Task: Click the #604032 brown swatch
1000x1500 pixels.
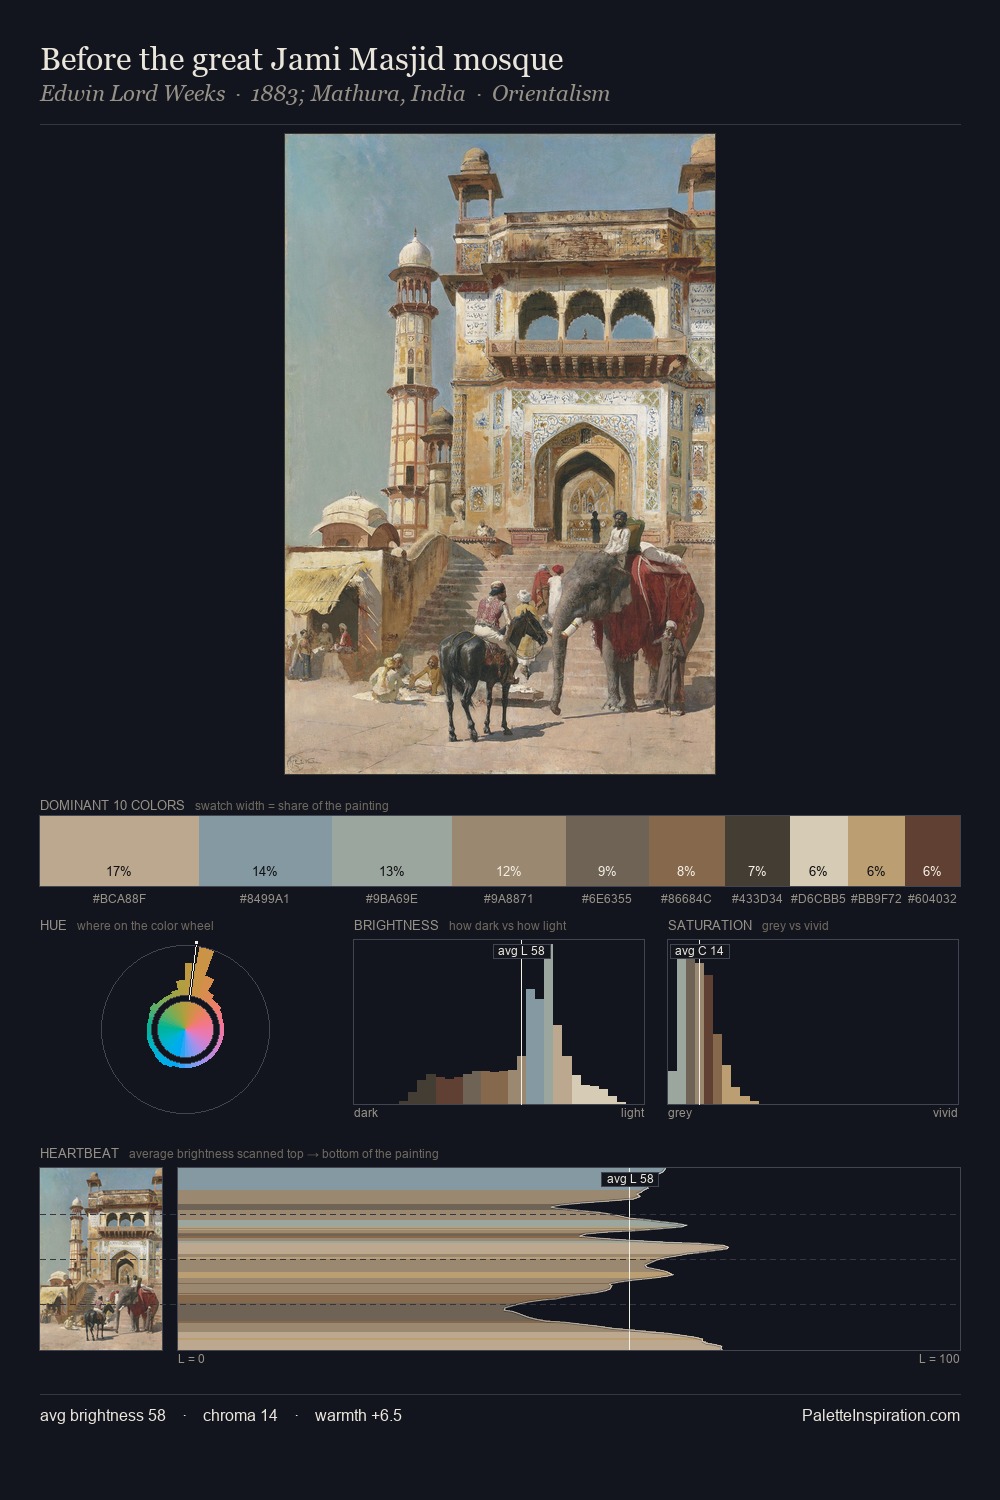Action: click(932, 851)
